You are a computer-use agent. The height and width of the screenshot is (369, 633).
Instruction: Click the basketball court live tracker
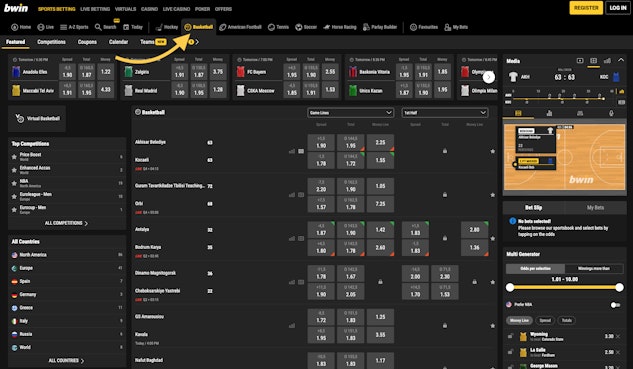point(564,157)
